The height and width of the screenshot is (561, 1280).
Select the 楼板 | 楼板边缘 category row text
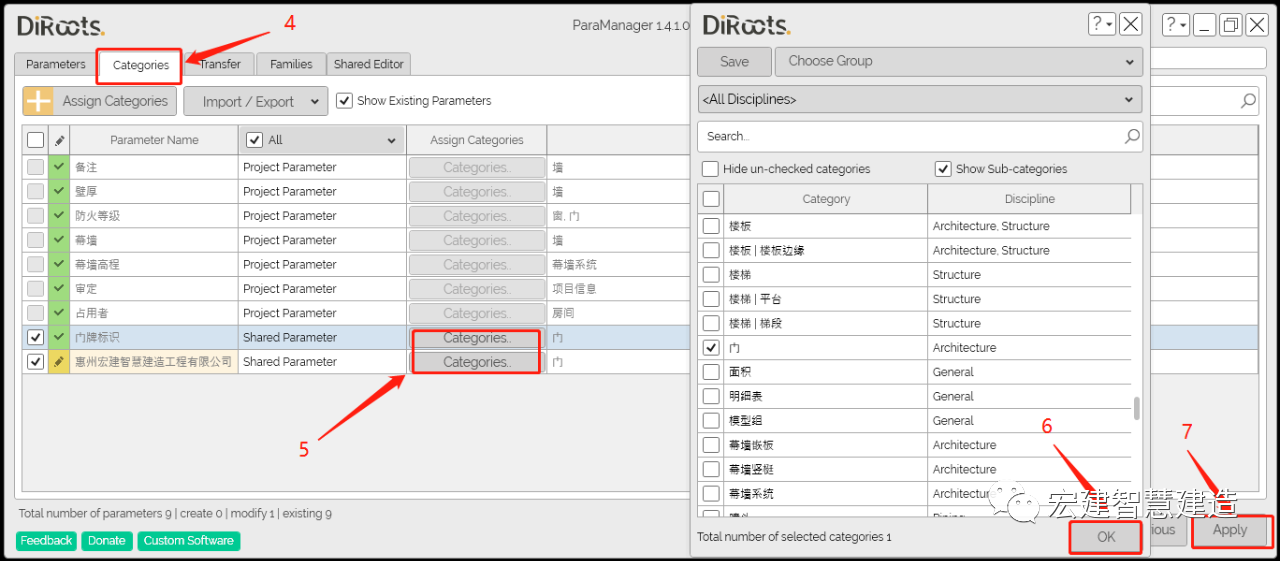coord(766,251)
